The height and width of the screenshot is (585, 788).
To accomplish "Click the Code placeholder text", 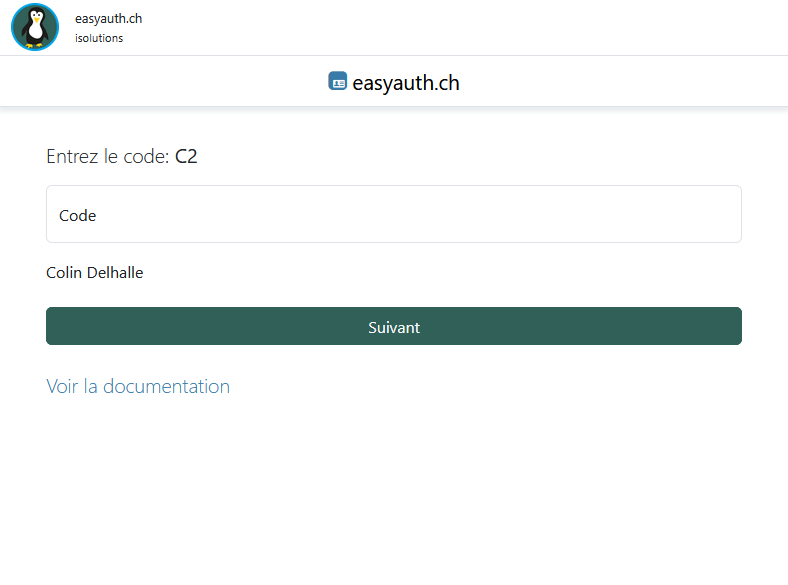I will point(78,215).
